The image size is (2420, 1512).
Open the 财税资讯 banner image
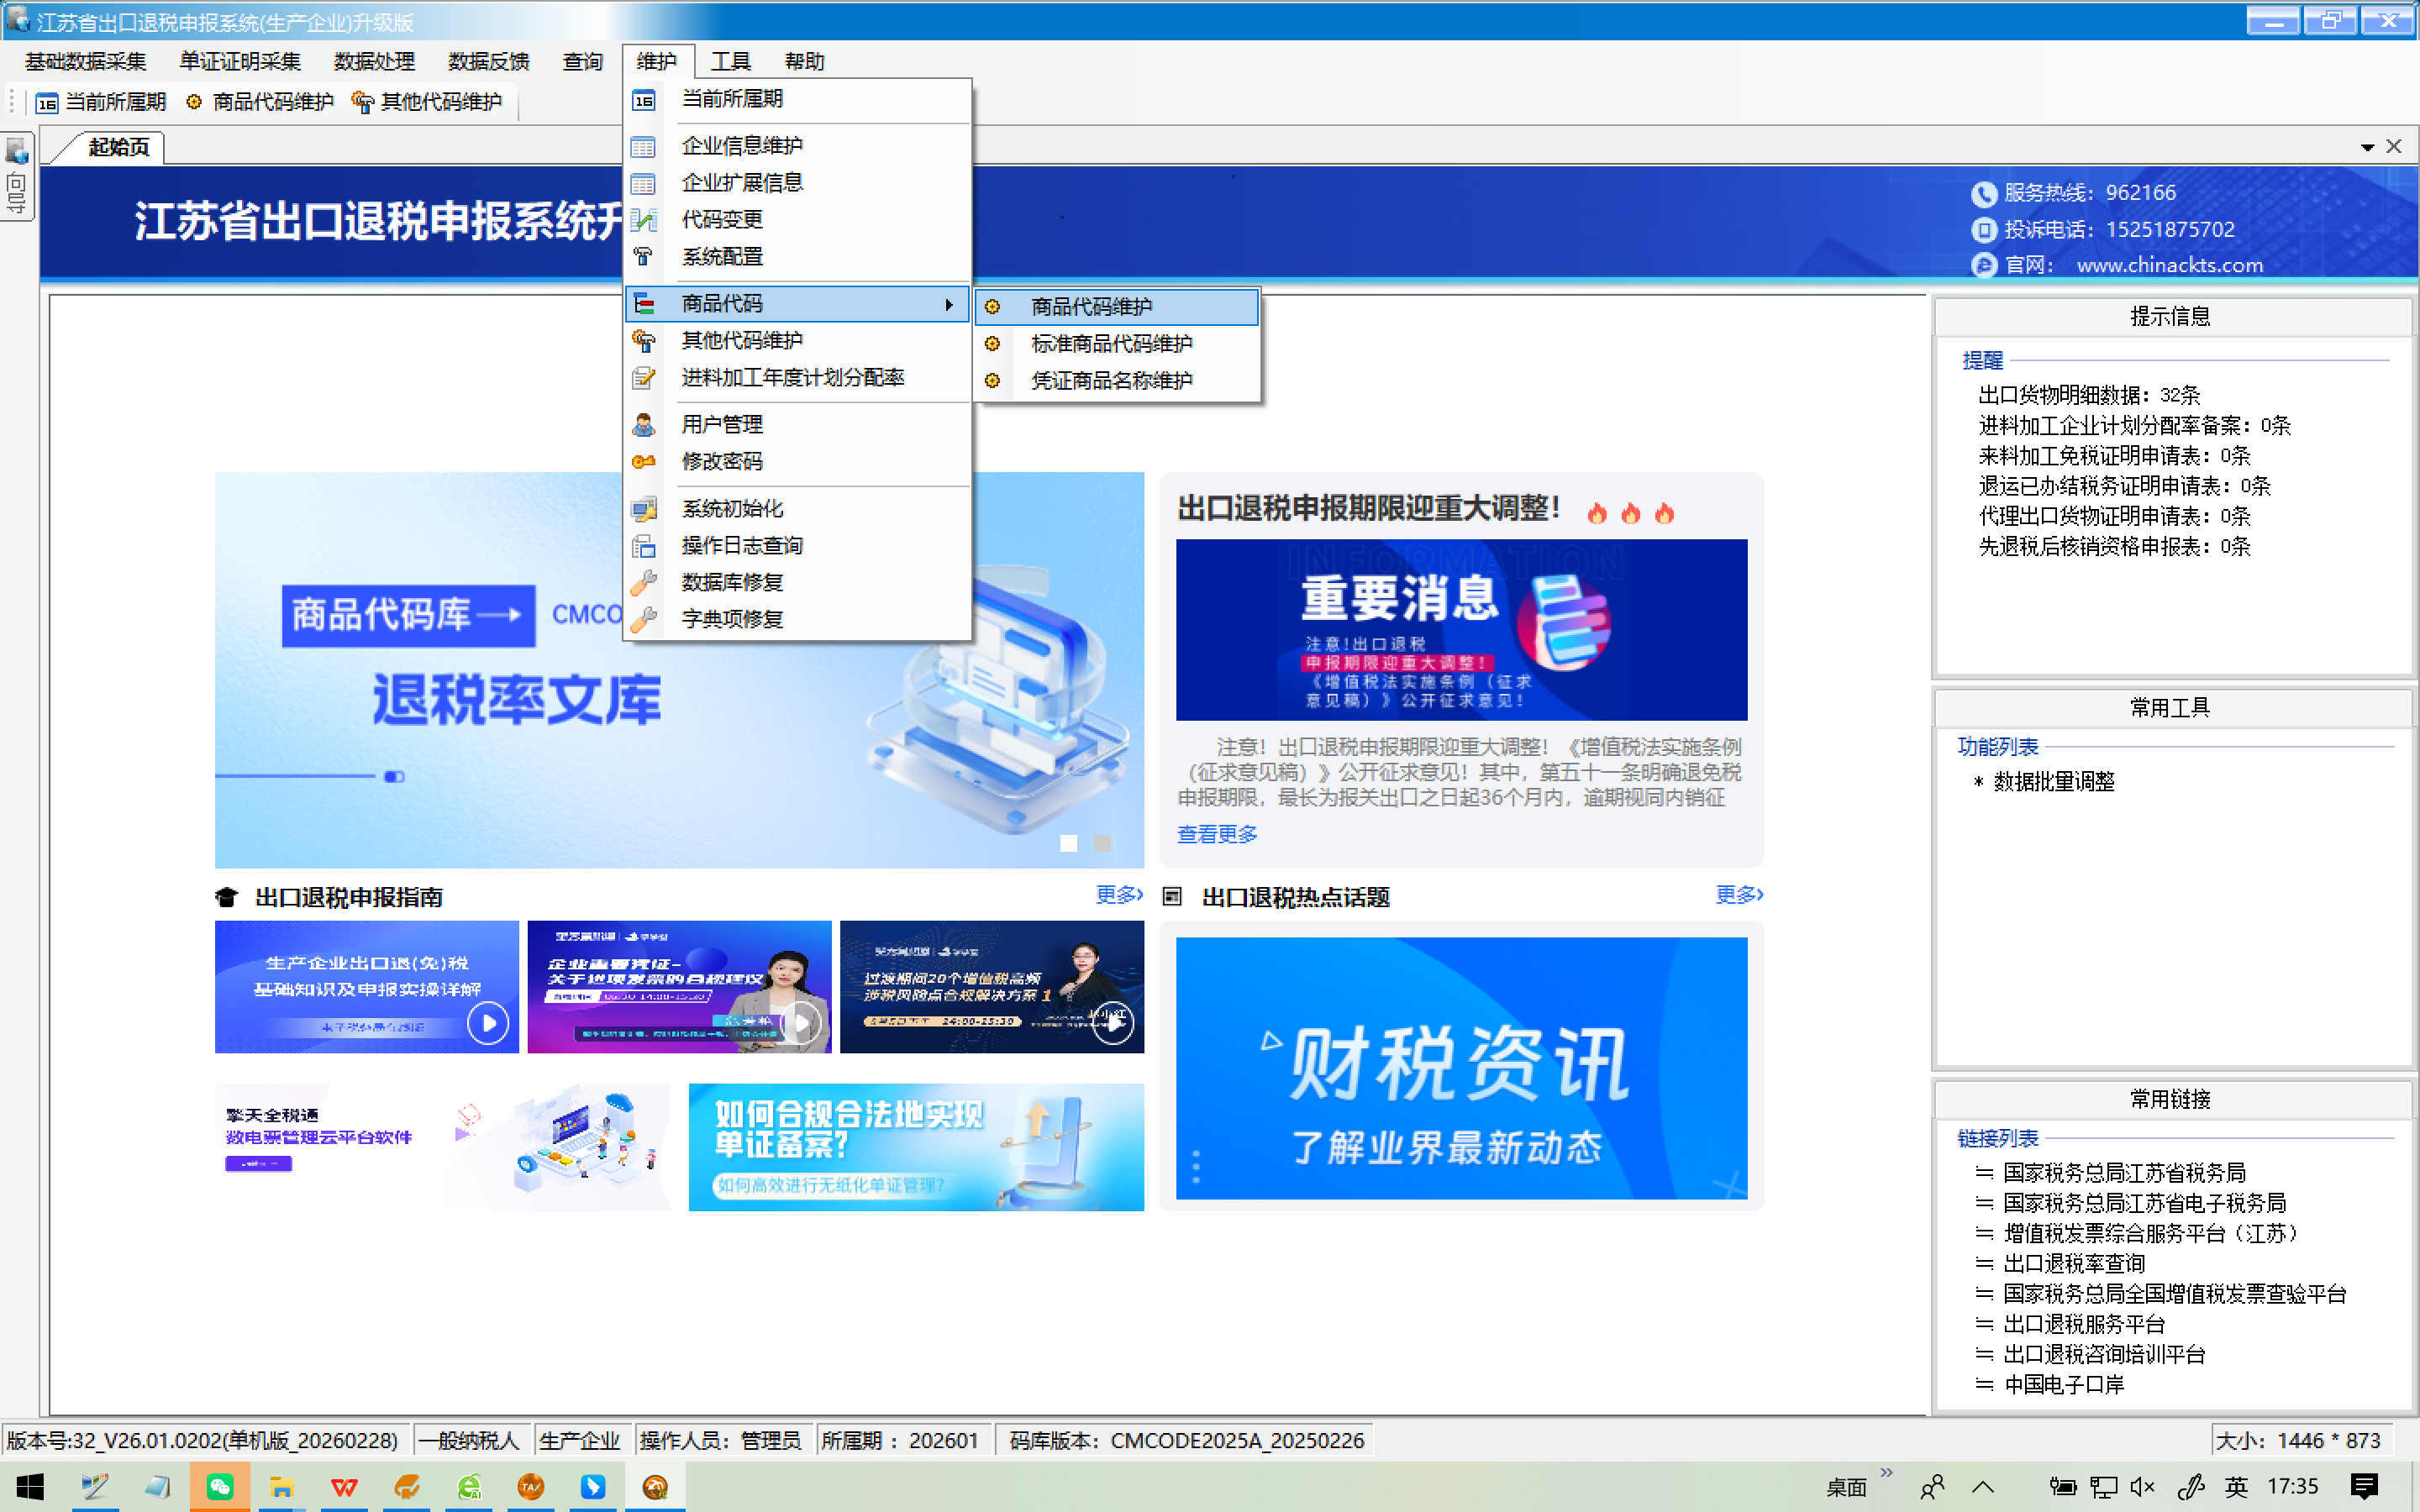click(1461, 1067)
